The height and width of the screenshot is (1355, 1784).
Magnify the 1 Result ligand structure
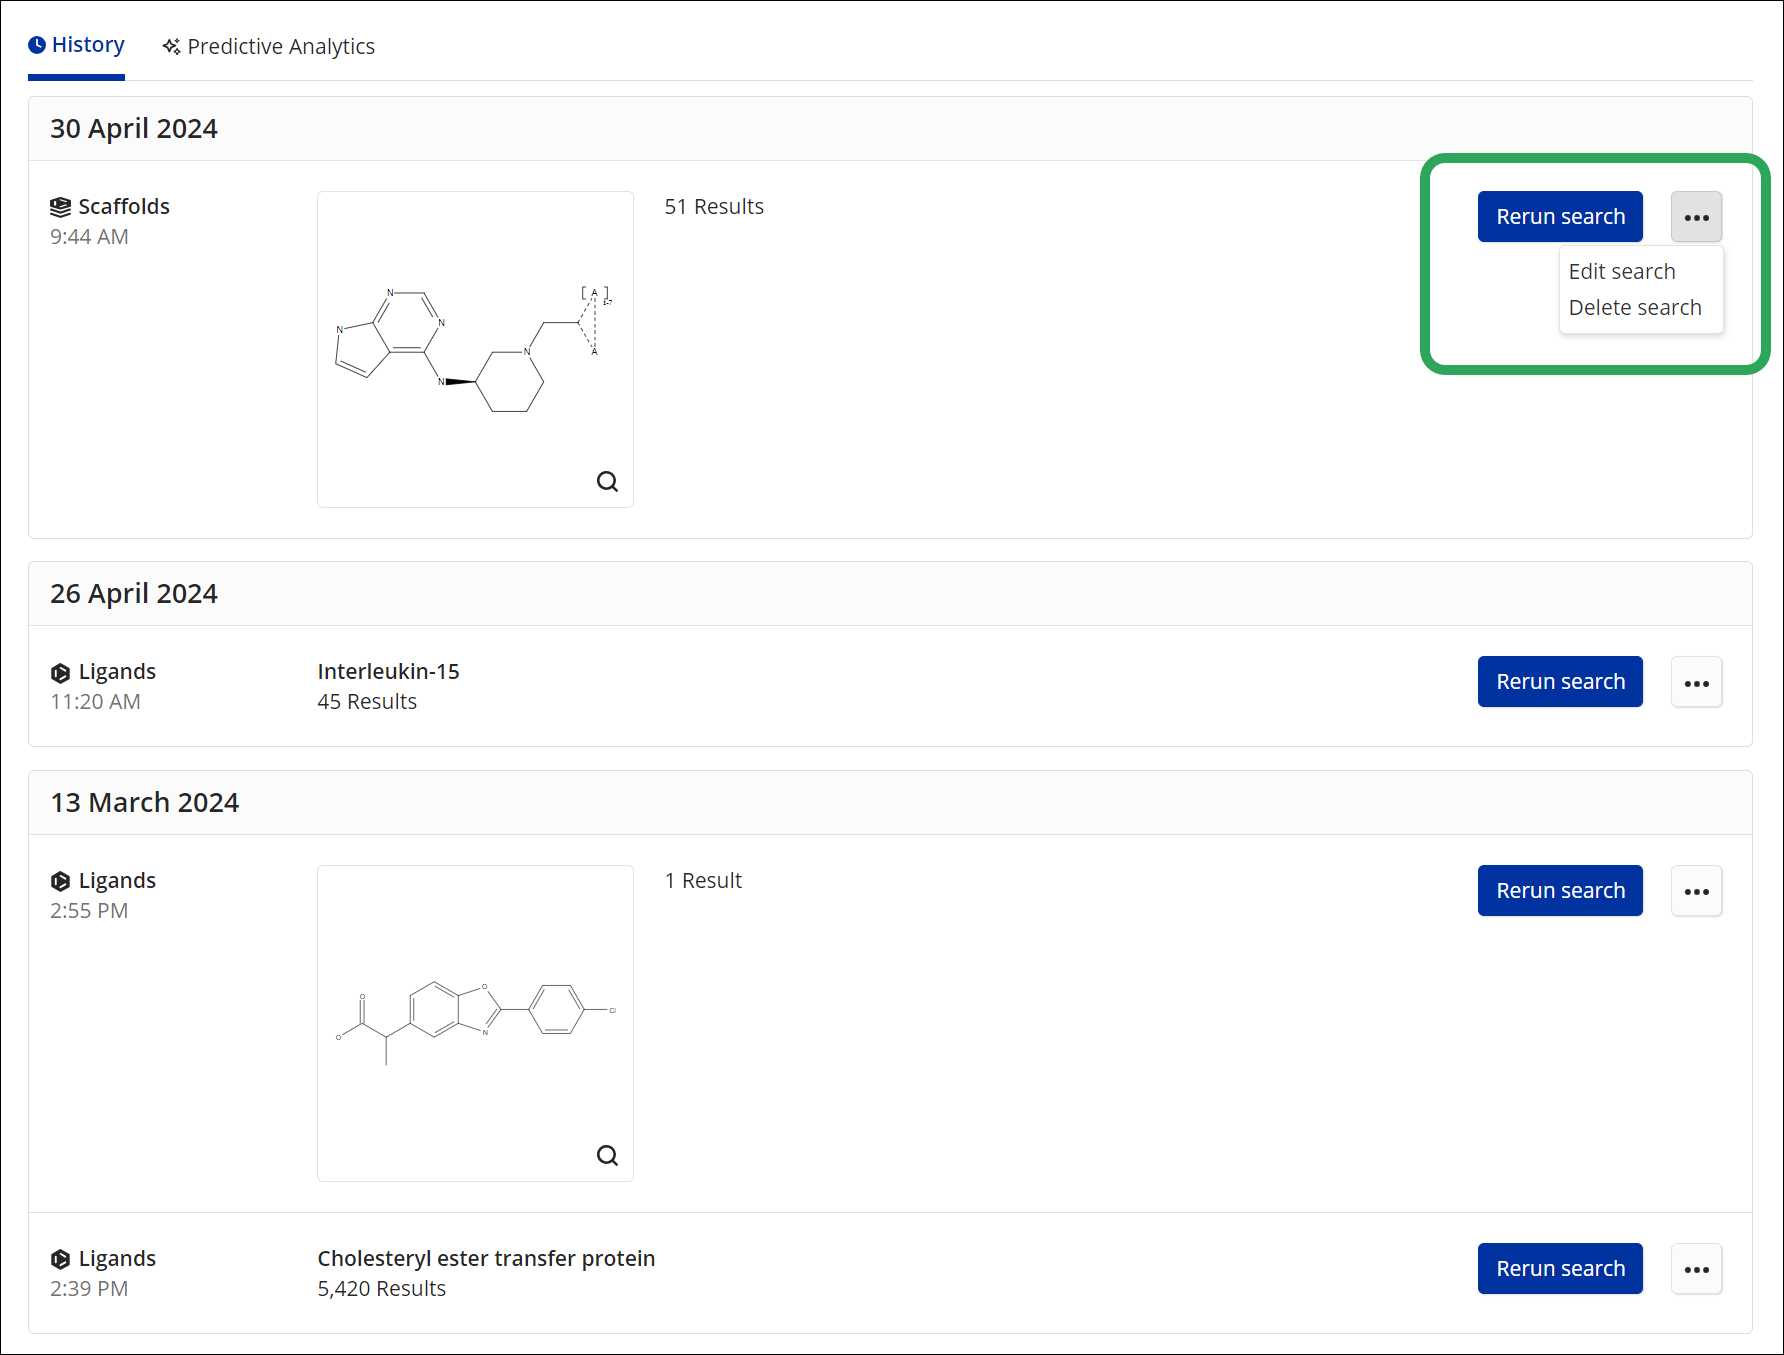click(x=607, y=1156)
